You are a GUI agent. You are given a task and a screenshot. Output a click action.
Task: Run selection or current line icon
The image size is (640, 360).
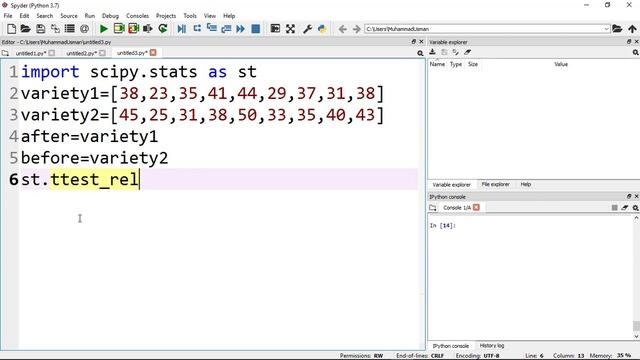148,29
